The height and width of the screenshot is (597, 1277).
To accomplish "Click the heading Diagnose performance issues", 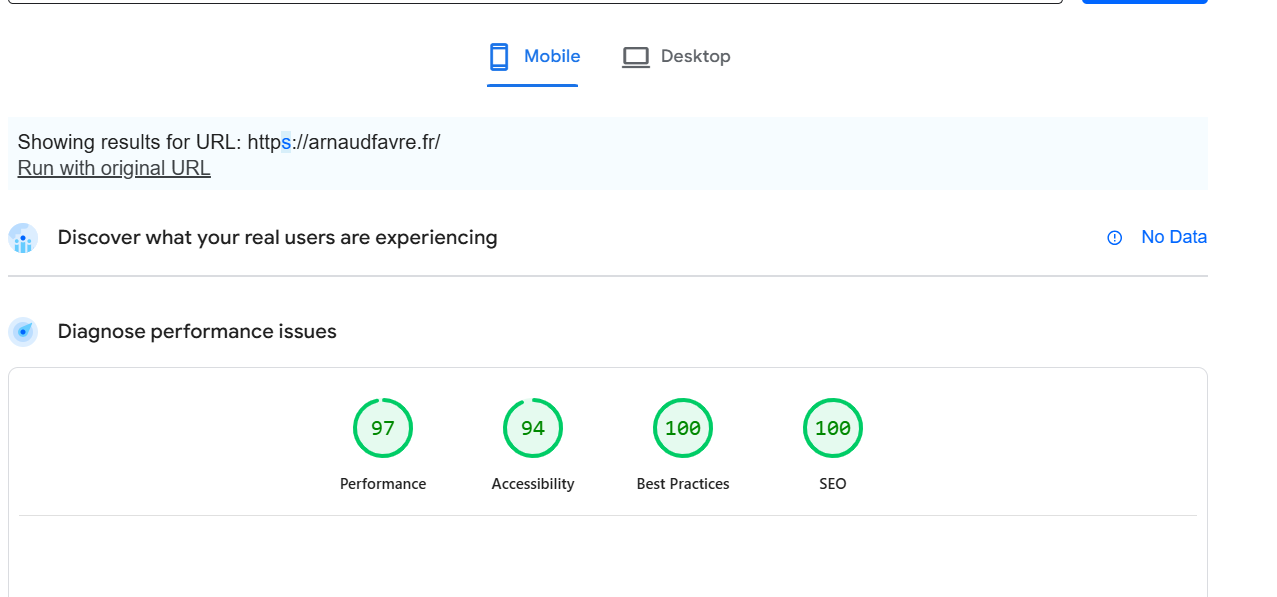I will tap(197, 332).
